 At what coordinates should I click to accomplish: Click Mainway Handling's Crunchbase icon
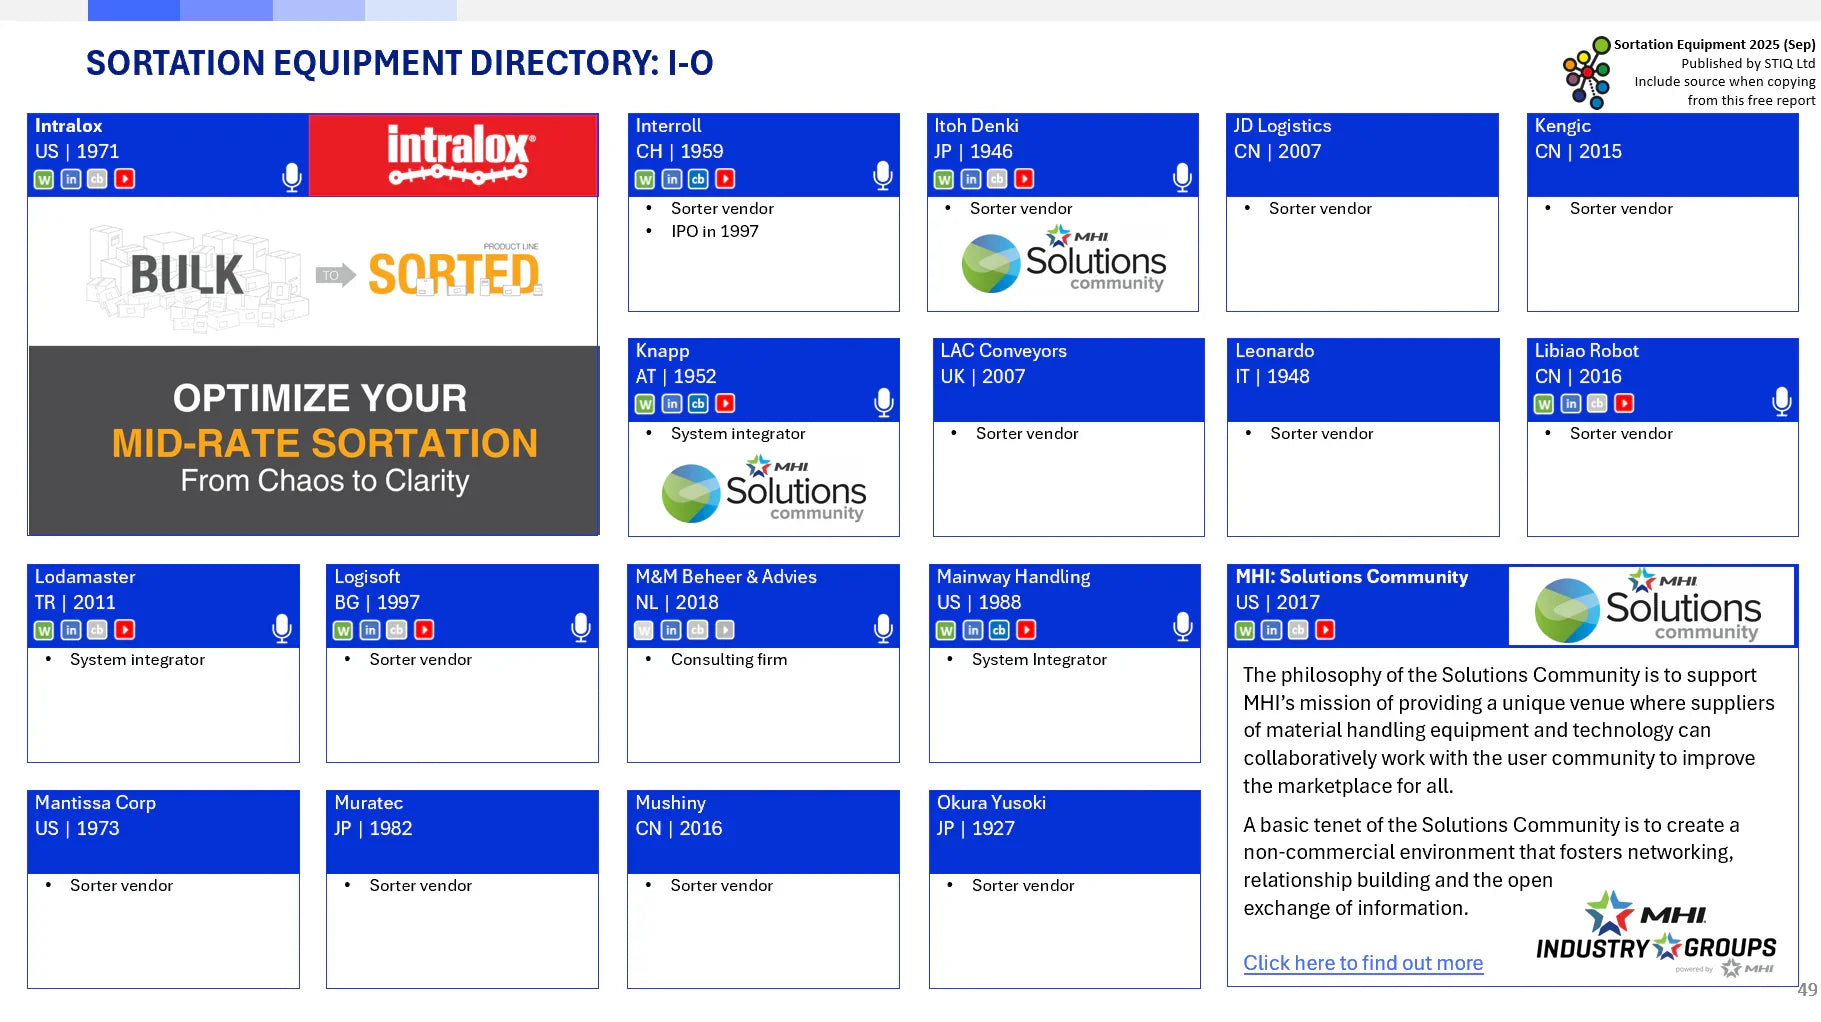pyautogui.click(x=999, y=630)
